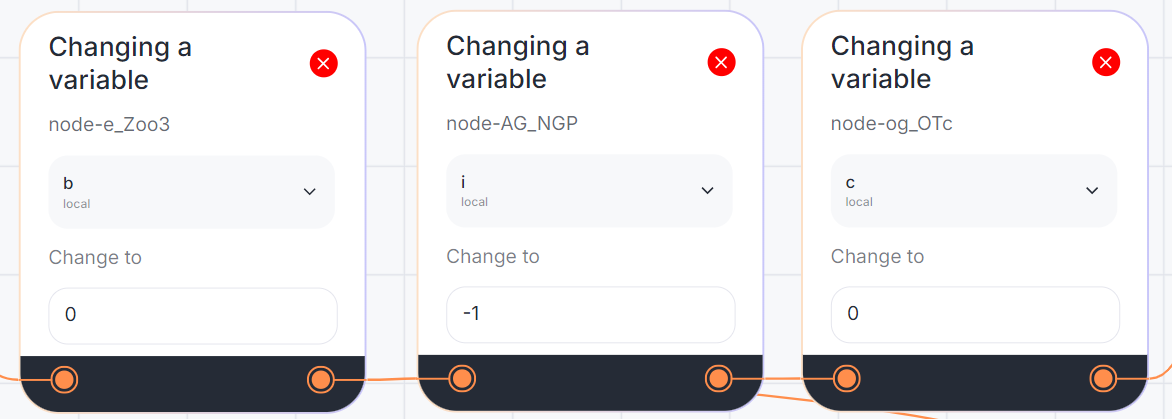Click the node-AG_NGP identifier label
Screen dimensions: 1172x419
(512, 124)
